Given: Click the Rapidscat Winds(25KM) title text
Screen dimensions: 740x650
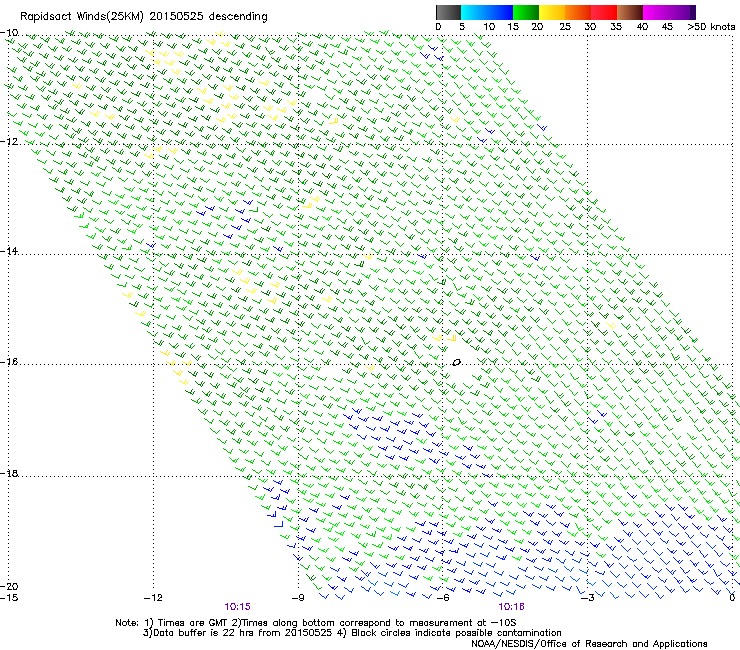Looking at the screenshot, I should [143, 17].
